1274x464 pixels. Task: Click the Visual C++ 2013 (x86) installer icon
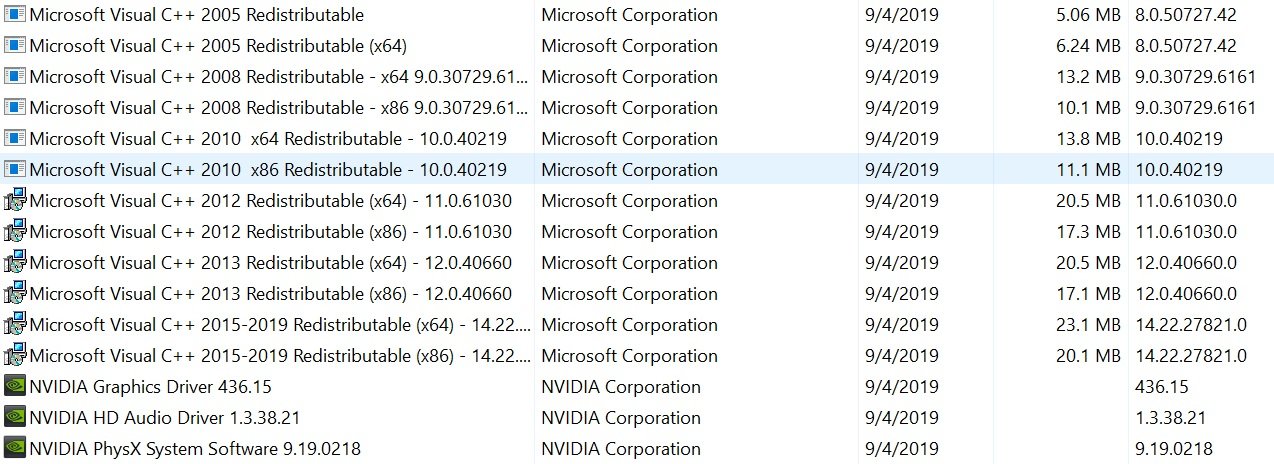15,294
